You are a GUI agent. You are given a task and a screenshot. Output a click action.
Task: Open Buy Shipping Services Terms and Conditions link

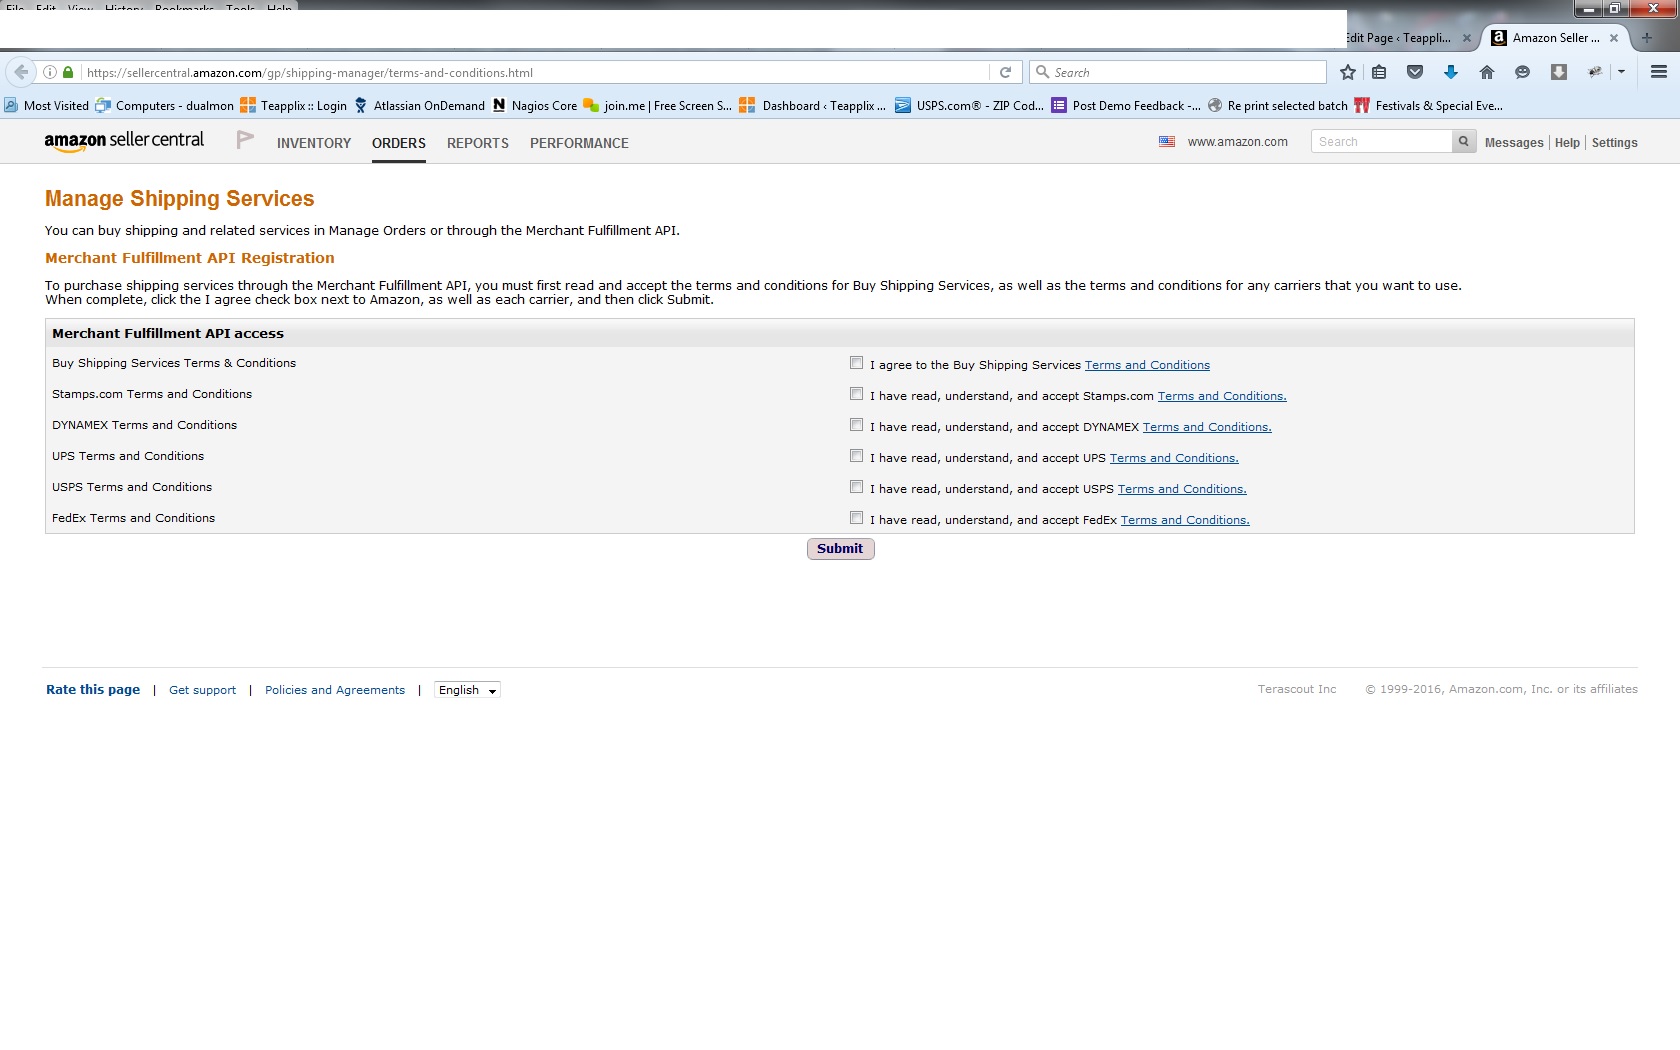[x=1147, y=365]
